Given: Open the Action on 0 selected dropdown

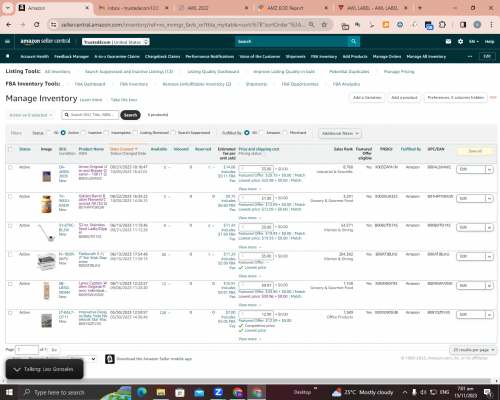Looking at the screenshot, I should click(30, 115).
